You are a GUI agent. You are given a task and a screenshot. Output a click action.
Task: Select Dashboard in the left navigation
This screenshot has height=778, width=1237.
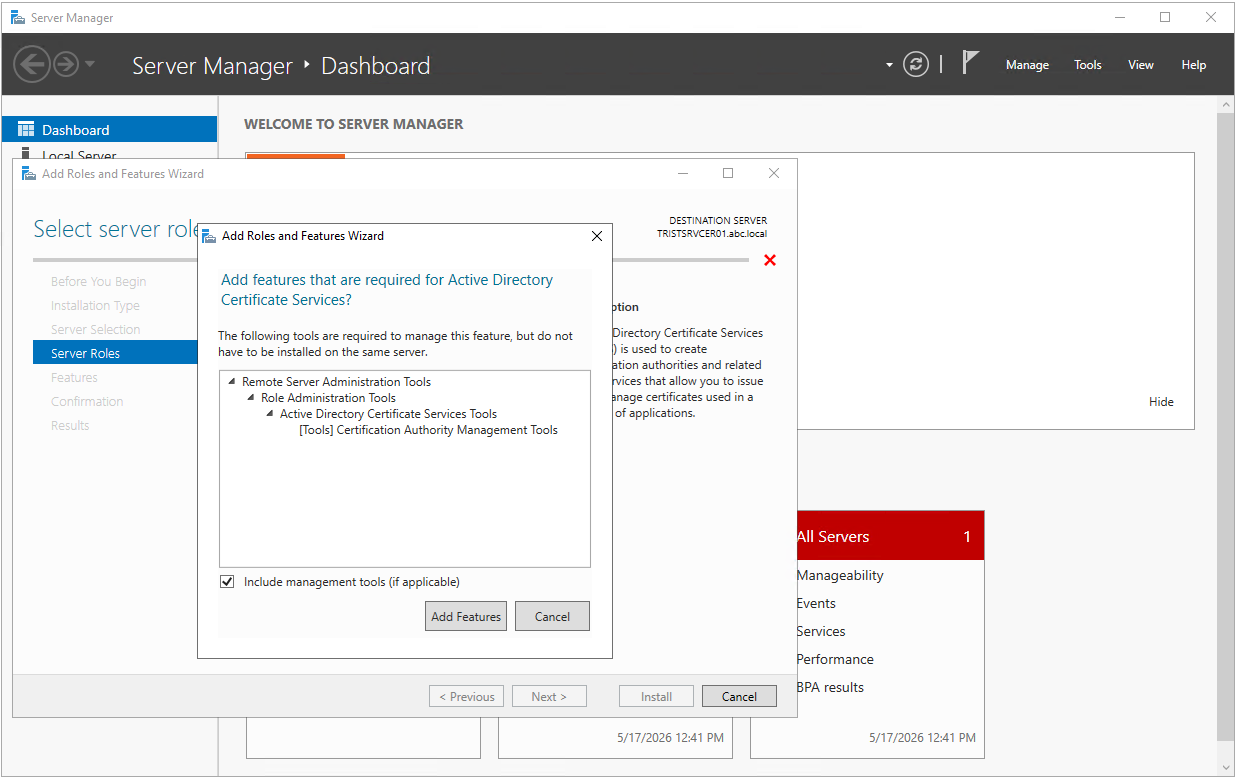pos(110,130)
